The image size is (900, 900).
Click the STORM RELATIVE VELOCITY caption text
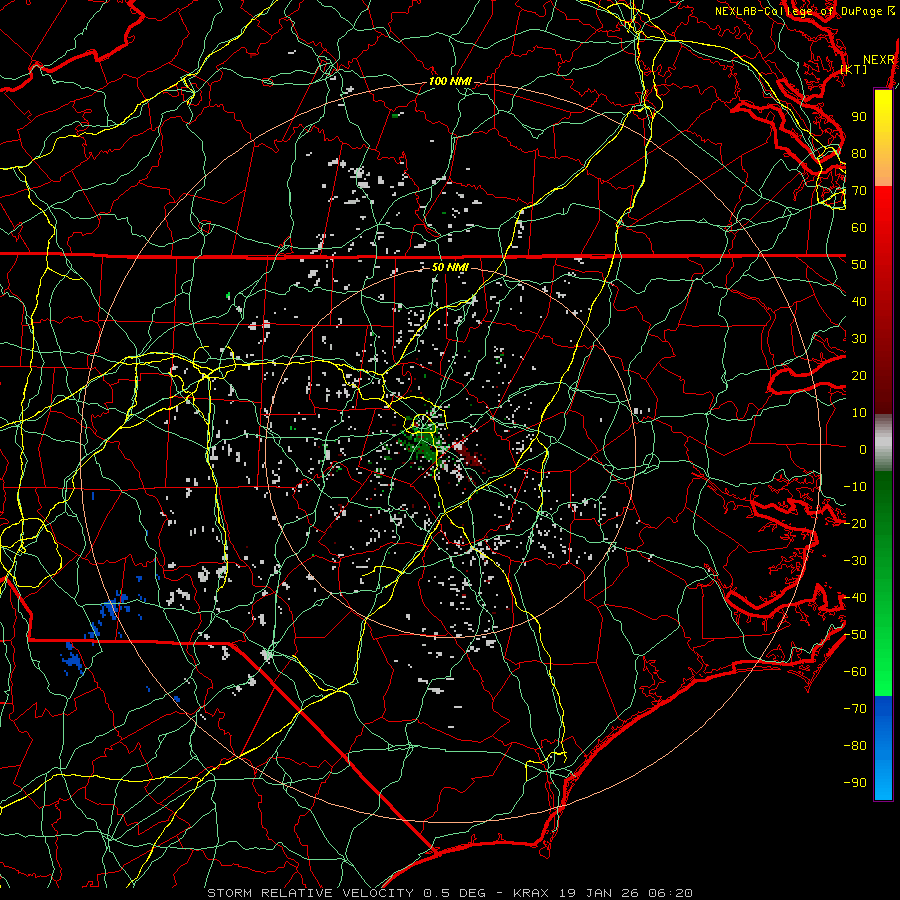click(x=310, y=893)
